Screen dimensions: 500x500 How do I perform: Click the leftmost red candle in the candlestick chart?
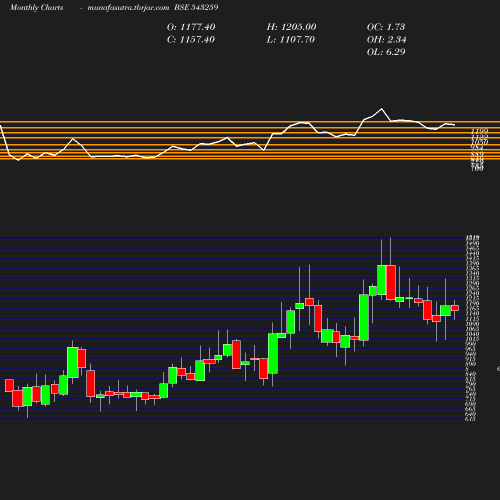9,385
